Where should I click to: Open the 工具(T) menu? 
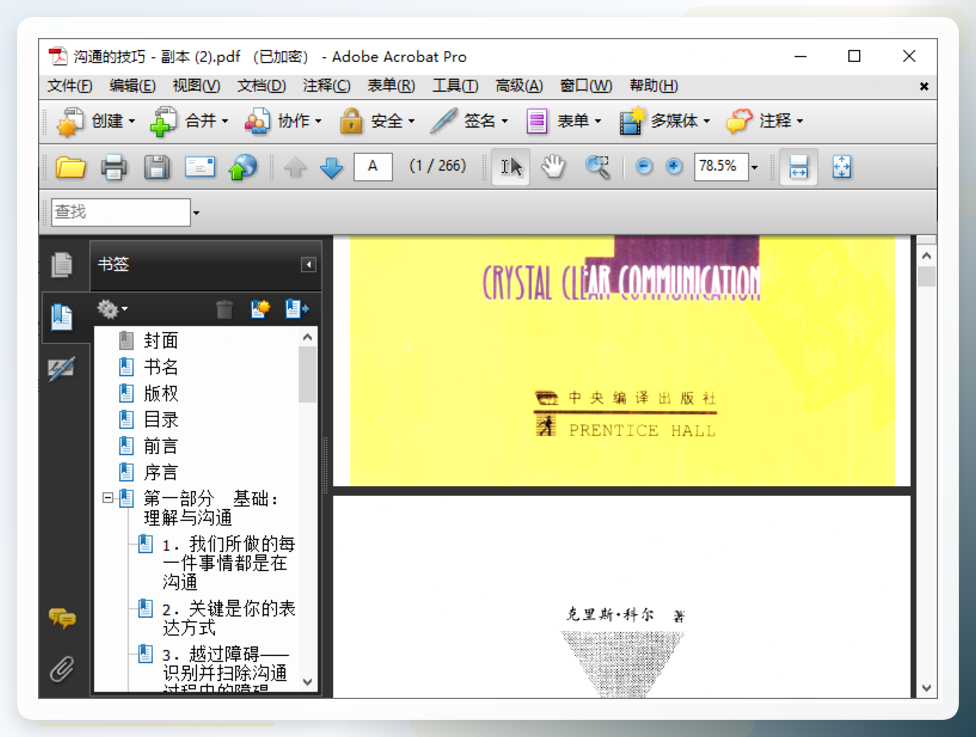(x=456, y=86)
